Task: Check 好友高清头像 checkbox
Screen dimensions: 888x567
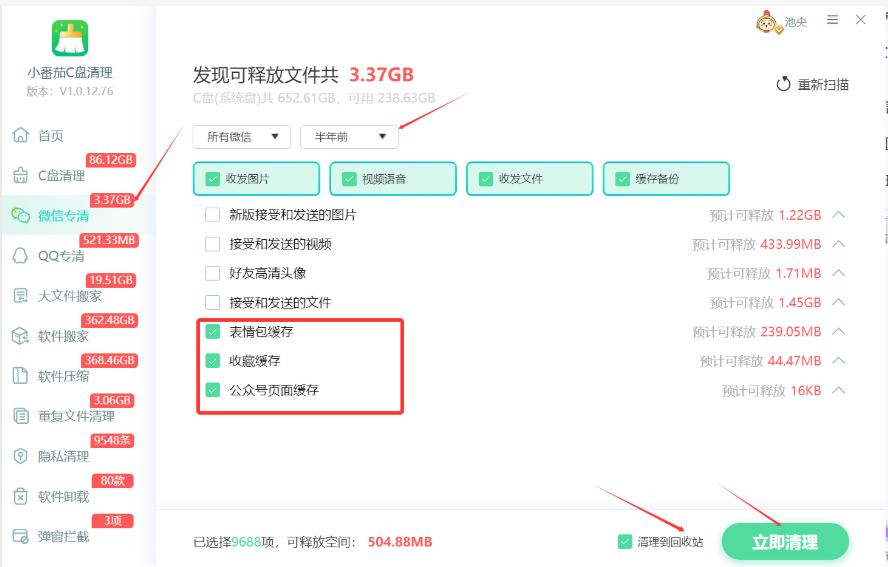Action: coord(212,273)
